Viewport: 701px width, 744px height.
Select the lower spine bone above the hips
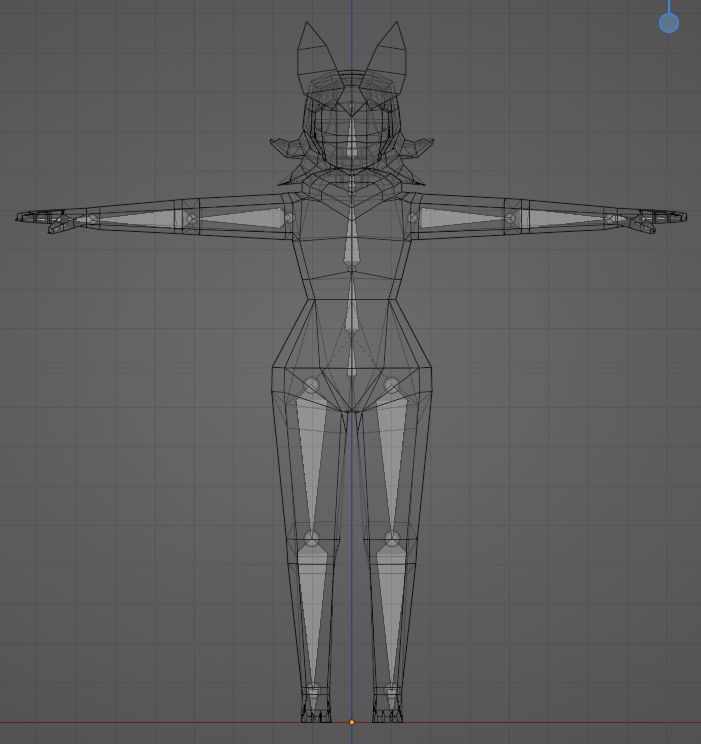[x=352, y=304]
